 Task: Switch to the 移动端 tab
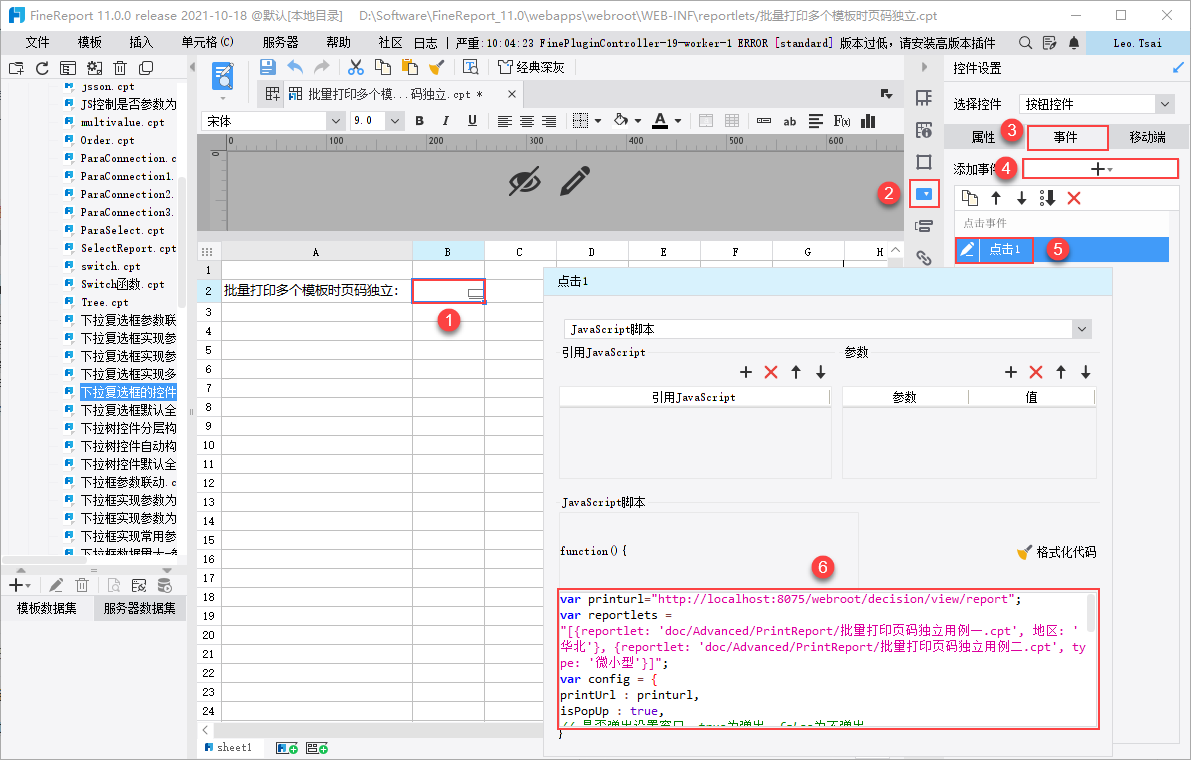coord(1148,137)
